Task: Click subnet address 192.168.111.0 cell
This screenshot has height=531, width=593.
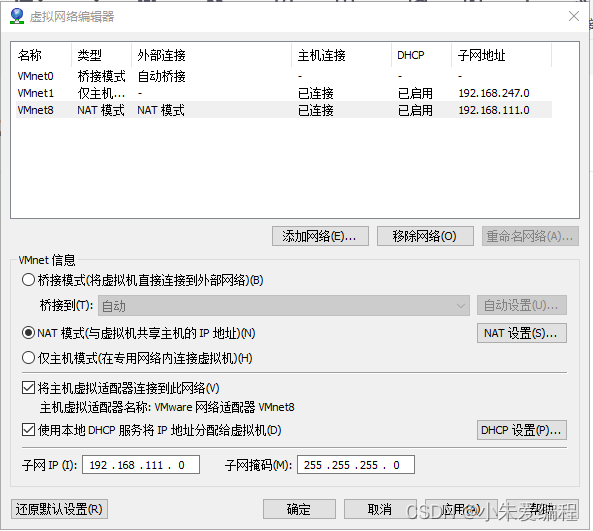Action: pos(494,110)
